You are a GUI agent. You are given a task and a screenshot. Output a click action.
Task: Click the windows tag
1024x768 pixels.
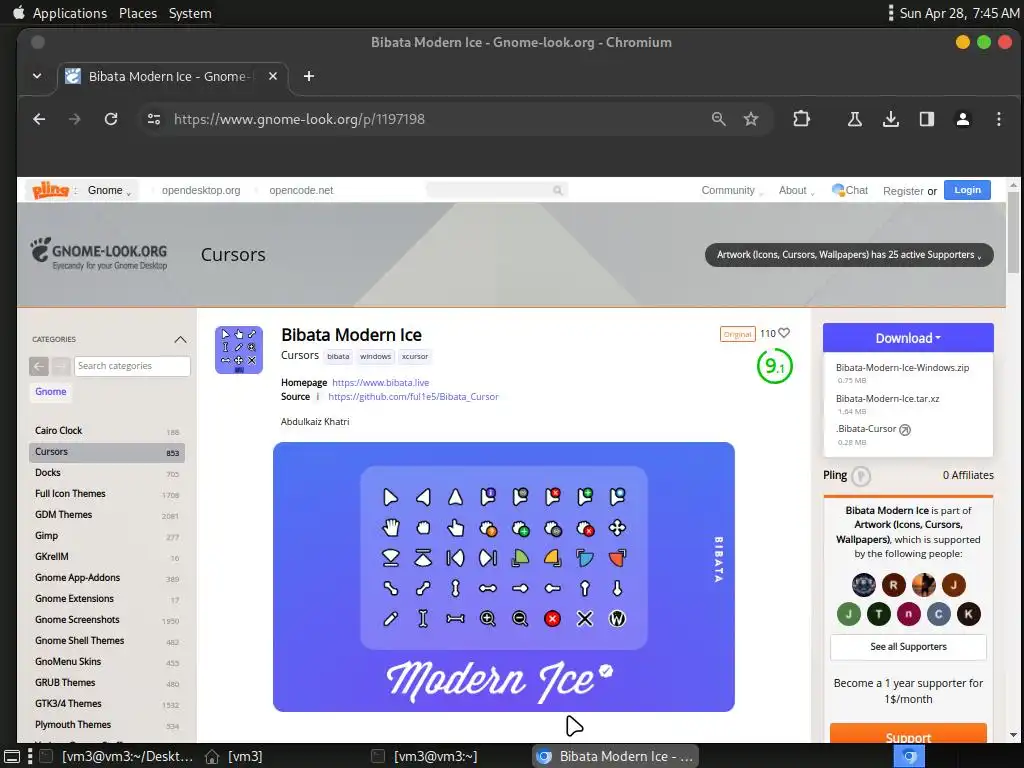376,357
